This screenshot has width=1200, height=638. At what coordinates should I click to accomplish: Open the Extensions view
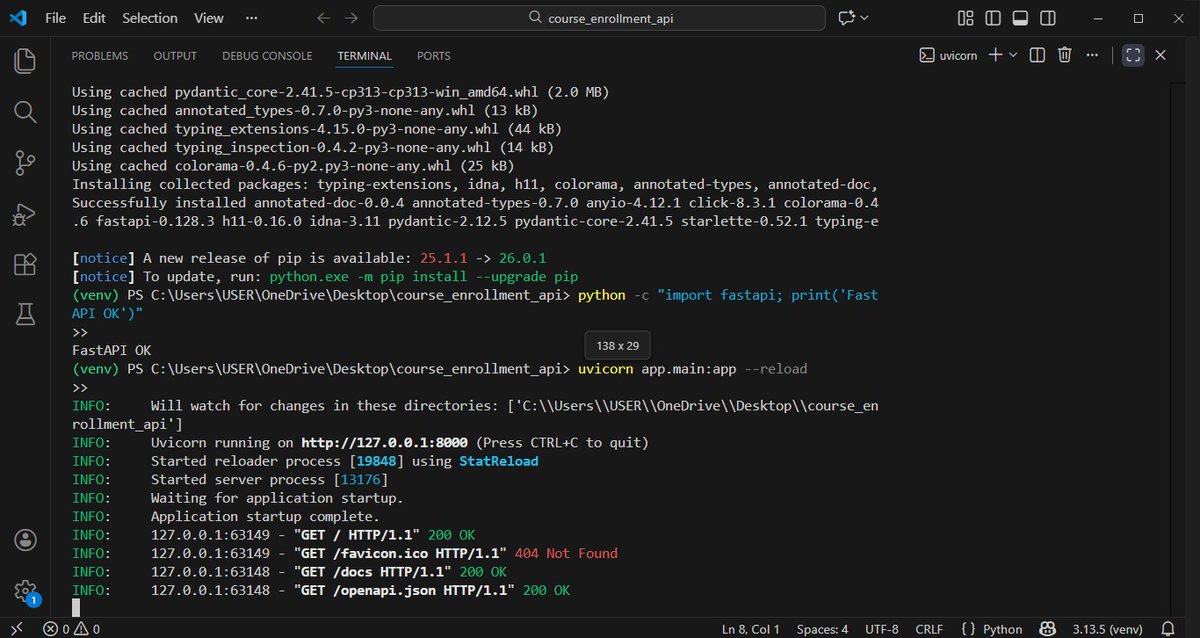[25, 264]
